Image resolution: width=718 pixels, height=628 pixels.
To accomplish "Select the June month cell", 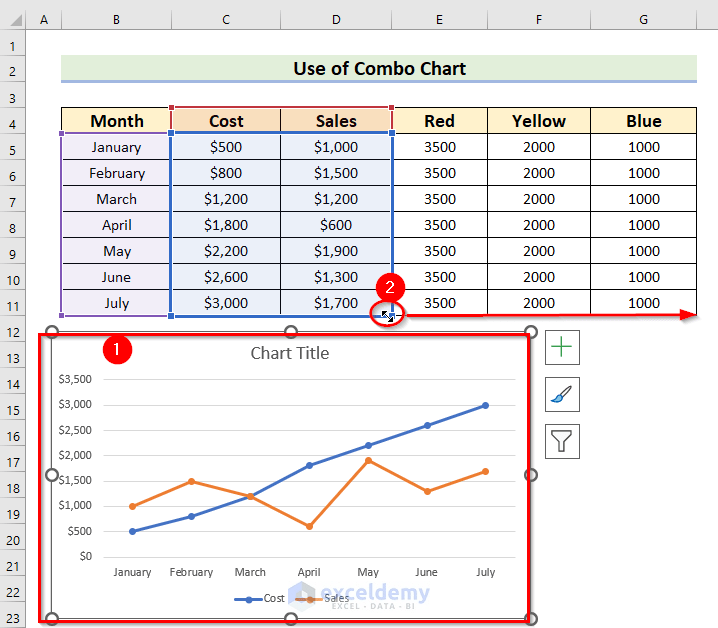I will point(116,277).
